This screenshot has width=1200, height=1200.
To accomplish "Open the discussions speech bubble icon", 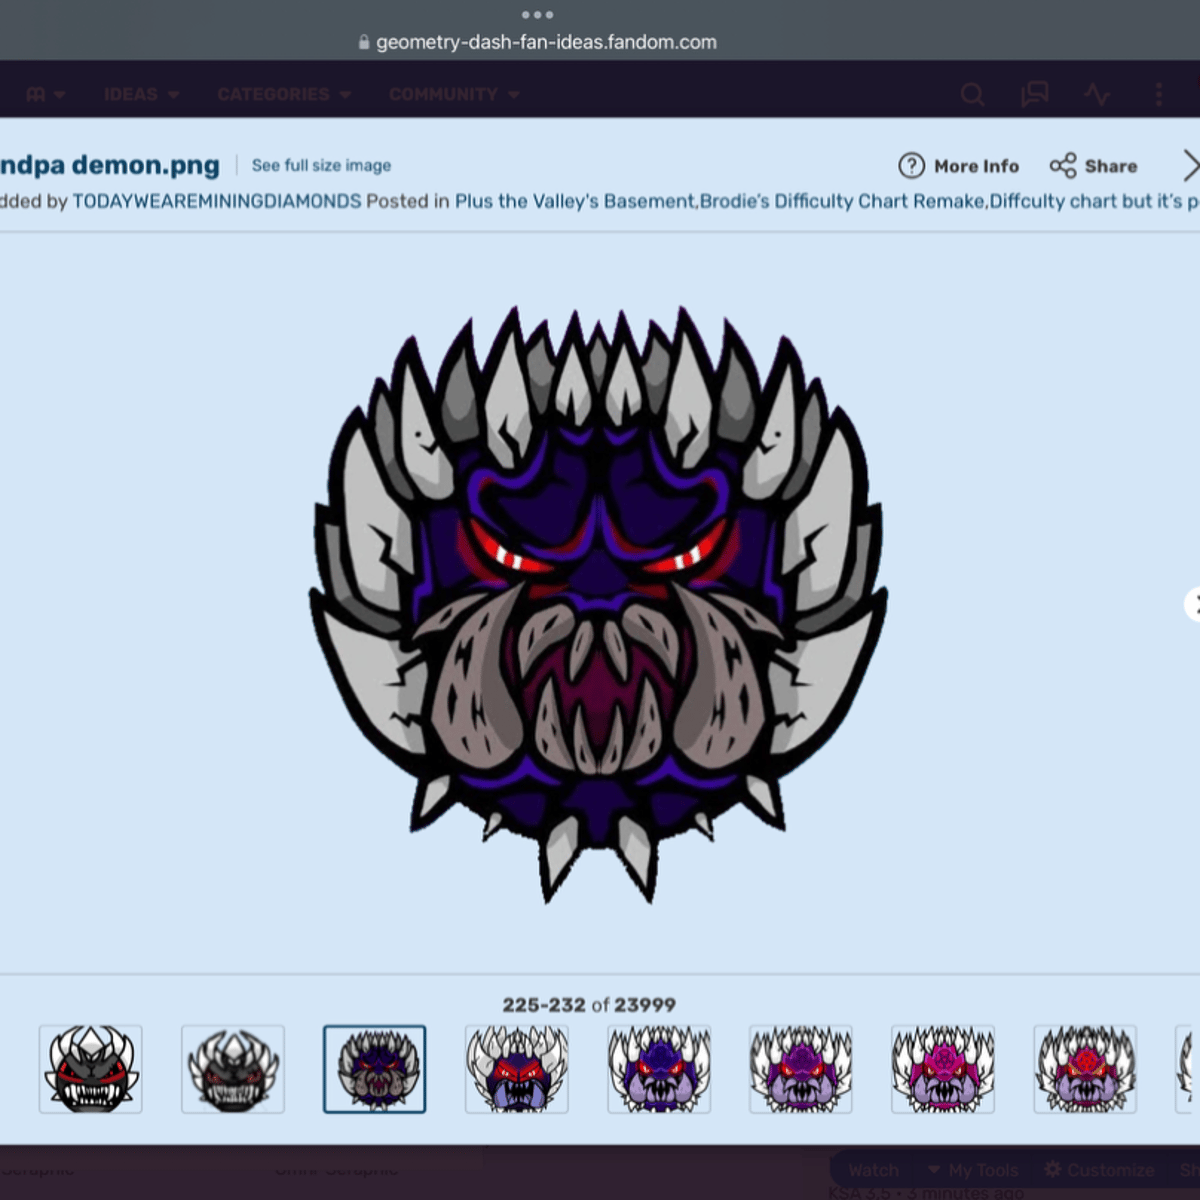I will [1034, 94].
